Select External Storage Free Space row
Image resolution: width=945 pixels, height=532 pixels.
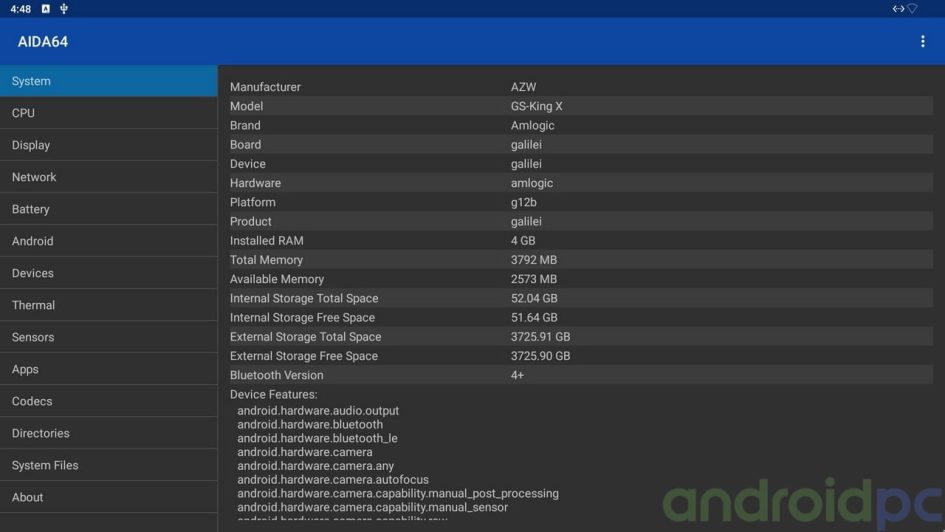point(581,357)
